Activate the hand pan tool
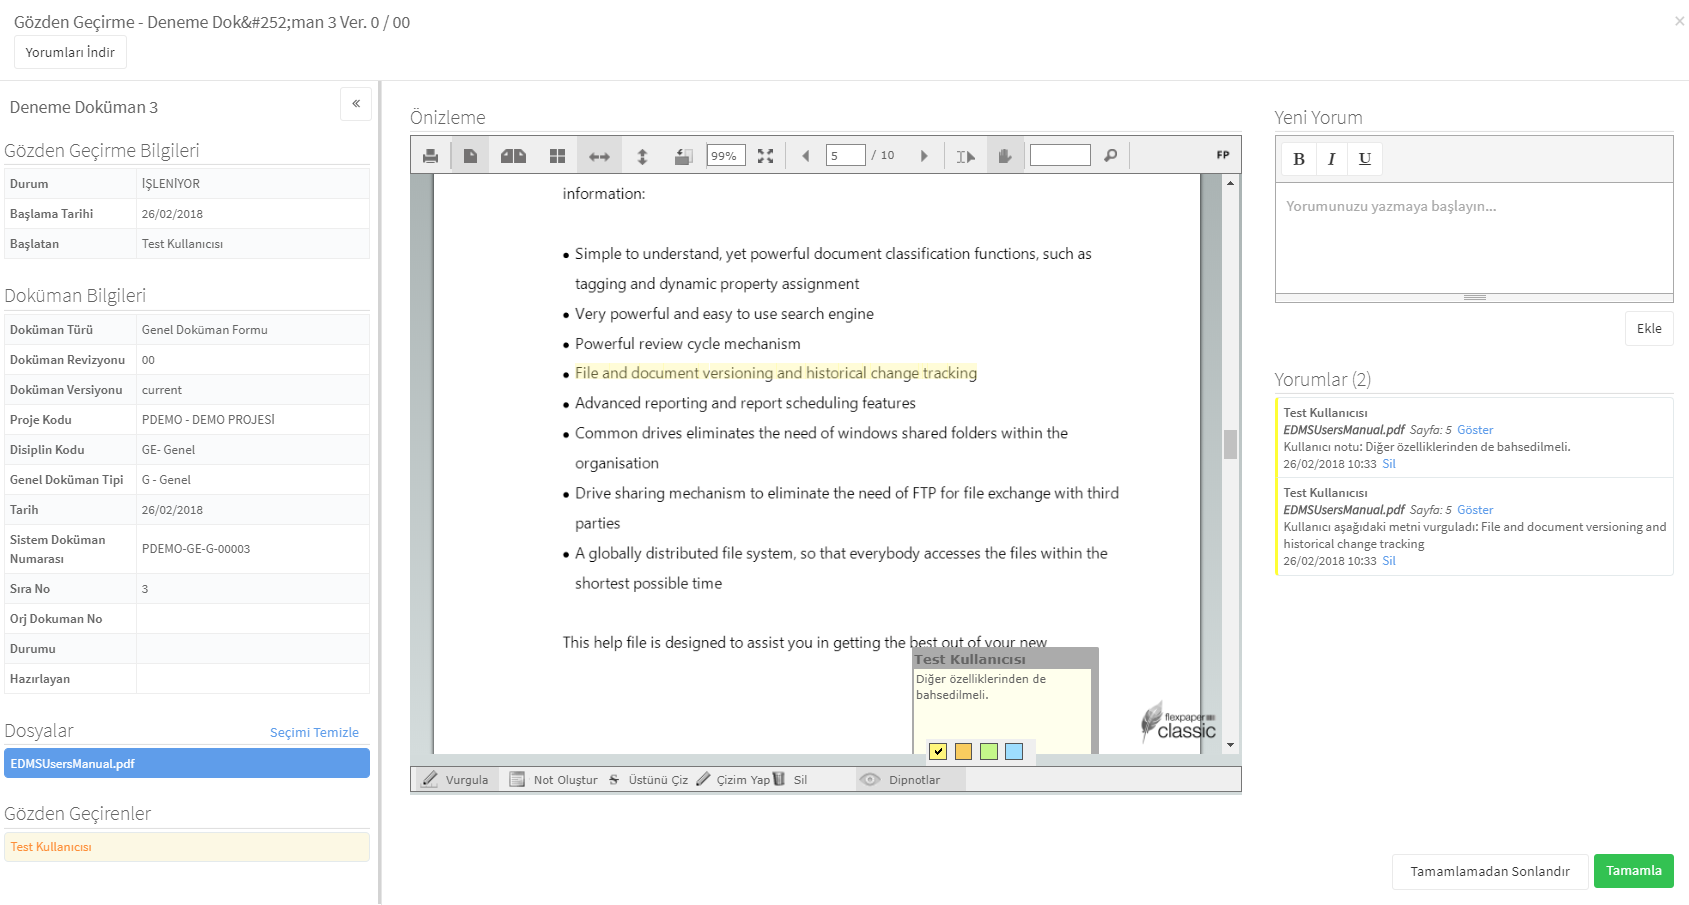1689x905 pixels. [x=1005, y=156]
